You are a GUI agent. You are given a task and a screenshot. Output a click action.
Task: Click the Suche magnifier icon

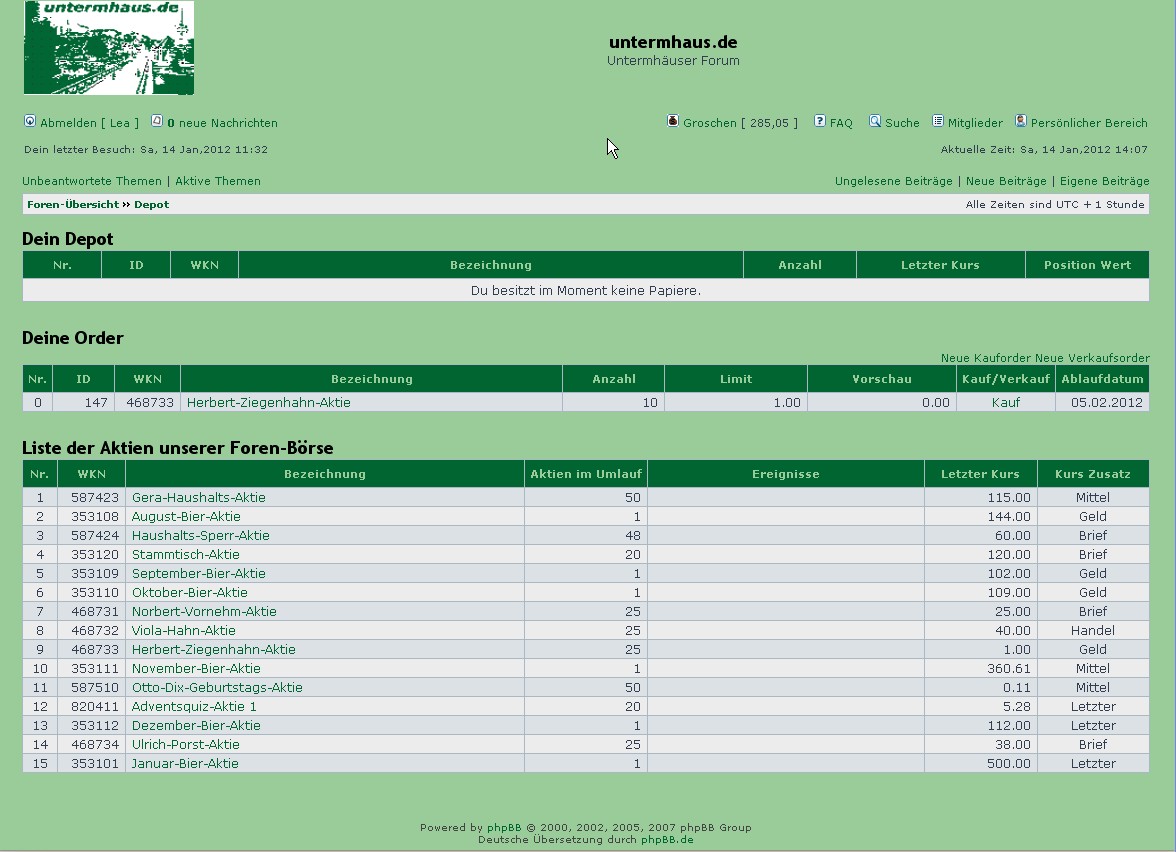tap(875, 122)
